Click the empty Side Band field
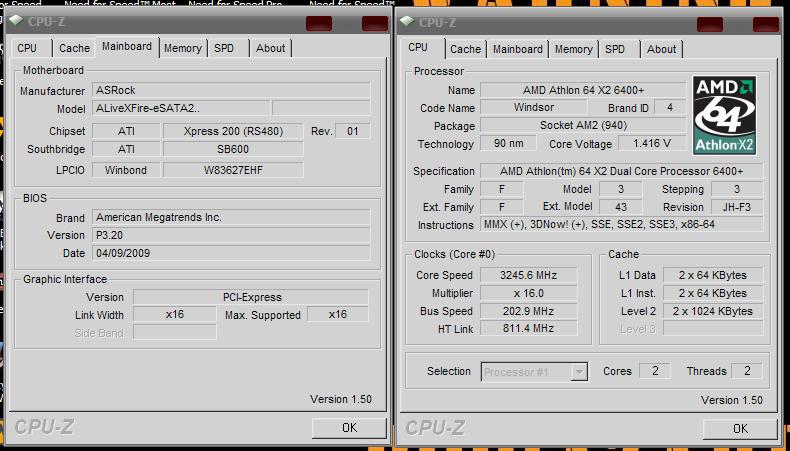 [x=175, y=332]
